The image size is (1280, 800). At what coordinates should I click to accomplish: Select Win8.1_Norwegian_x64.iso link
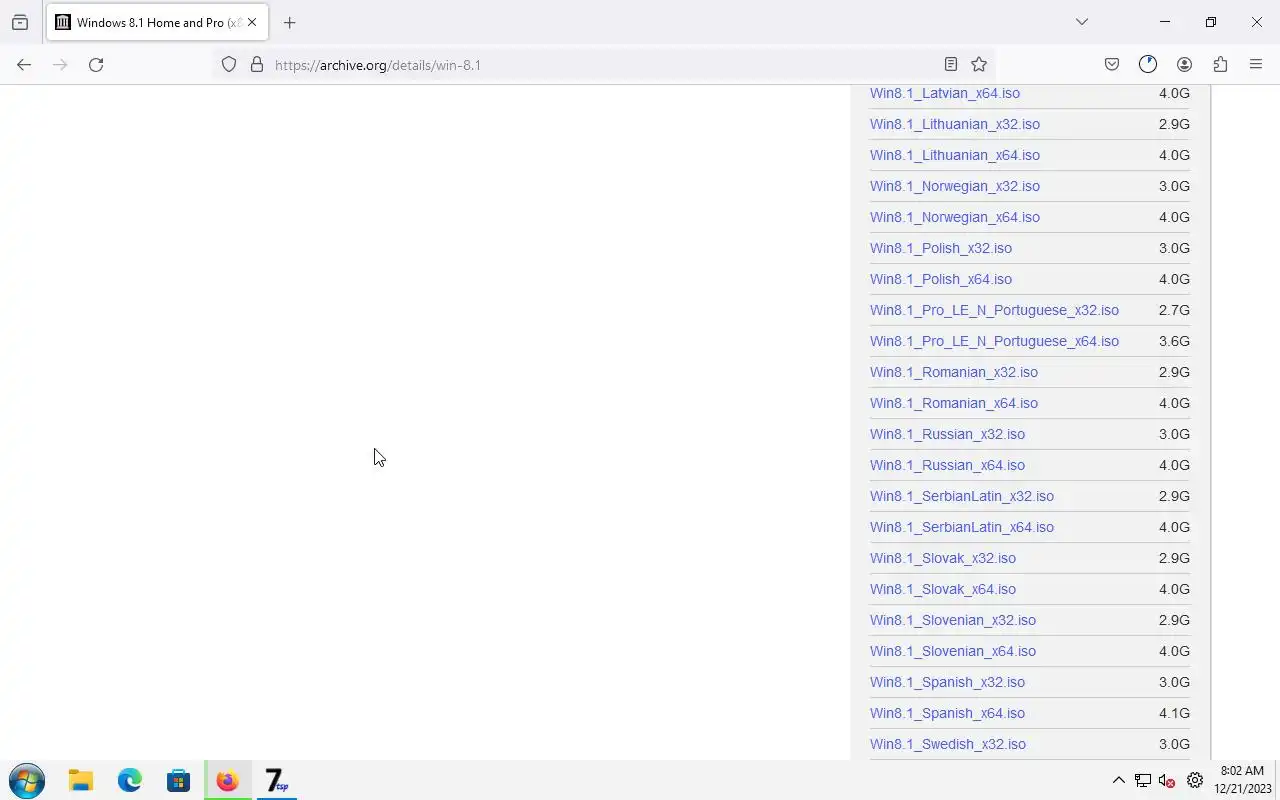pyautogui.click(x=955, y=217)
